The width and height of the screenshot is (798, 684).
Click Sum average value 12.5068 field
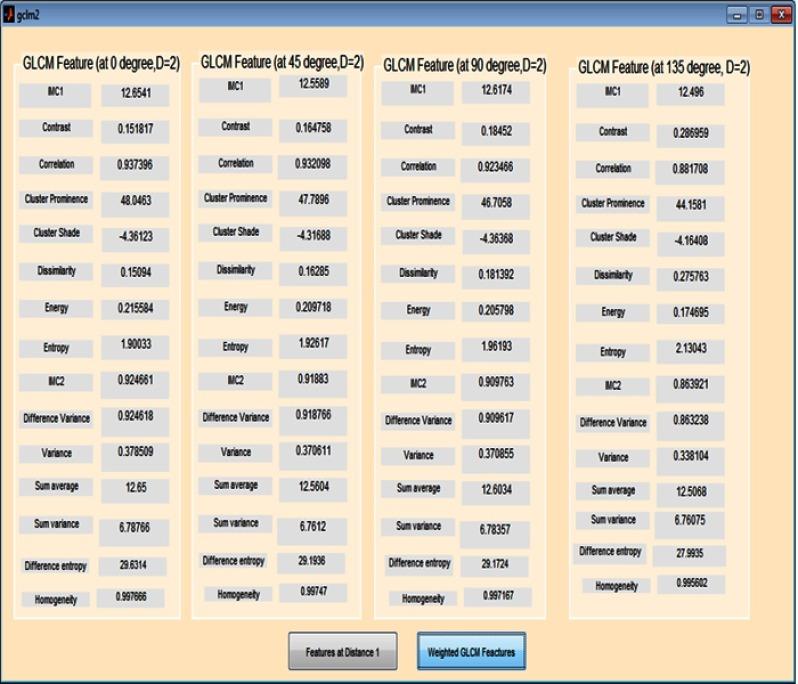[x=690, y=490]
